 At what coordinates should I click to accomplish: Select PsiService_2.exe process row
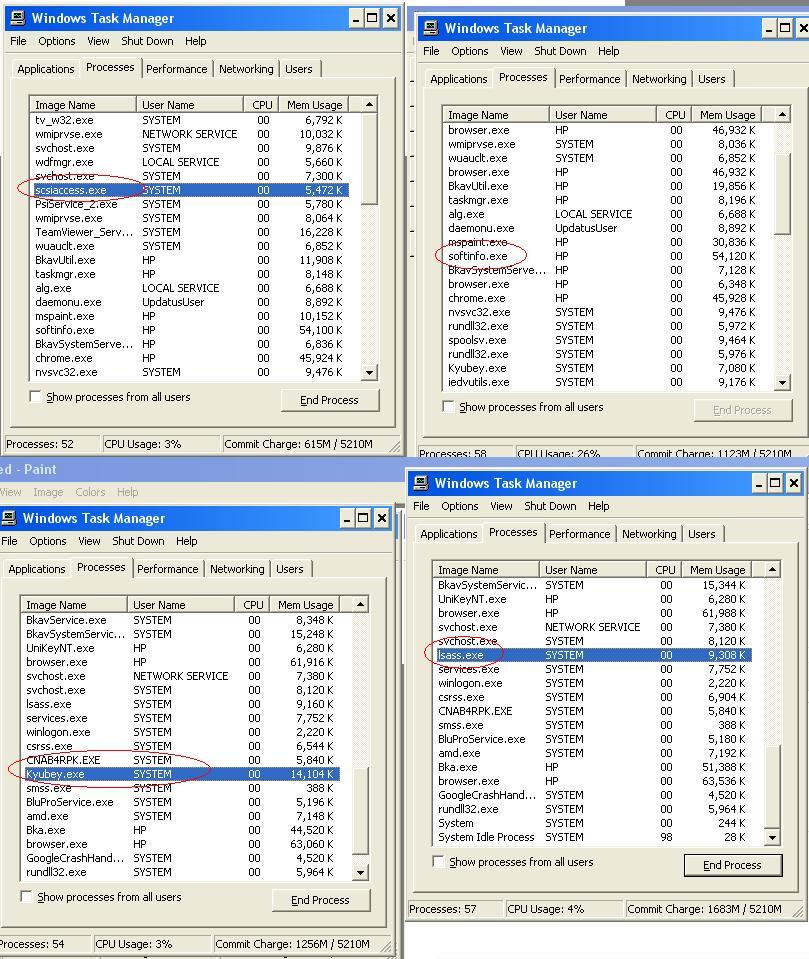(190, 204)
